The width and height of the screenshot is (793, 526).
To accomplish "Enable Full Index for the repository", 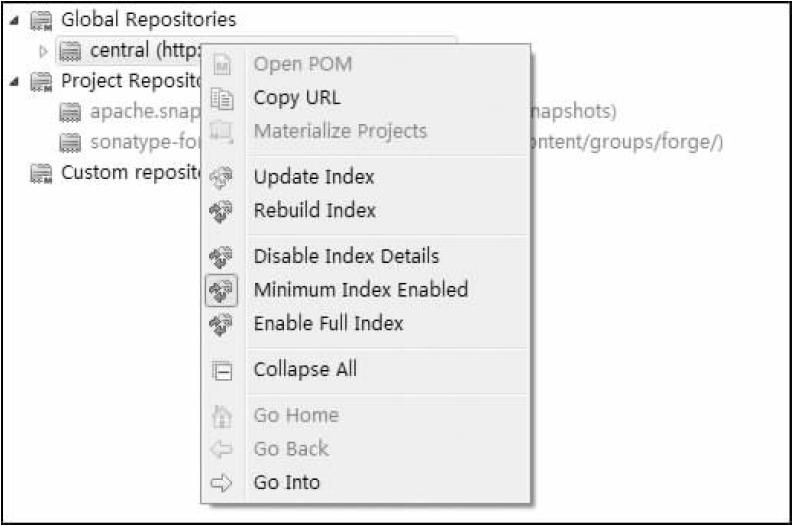I will pyautogui.click(x=328, y=324).
